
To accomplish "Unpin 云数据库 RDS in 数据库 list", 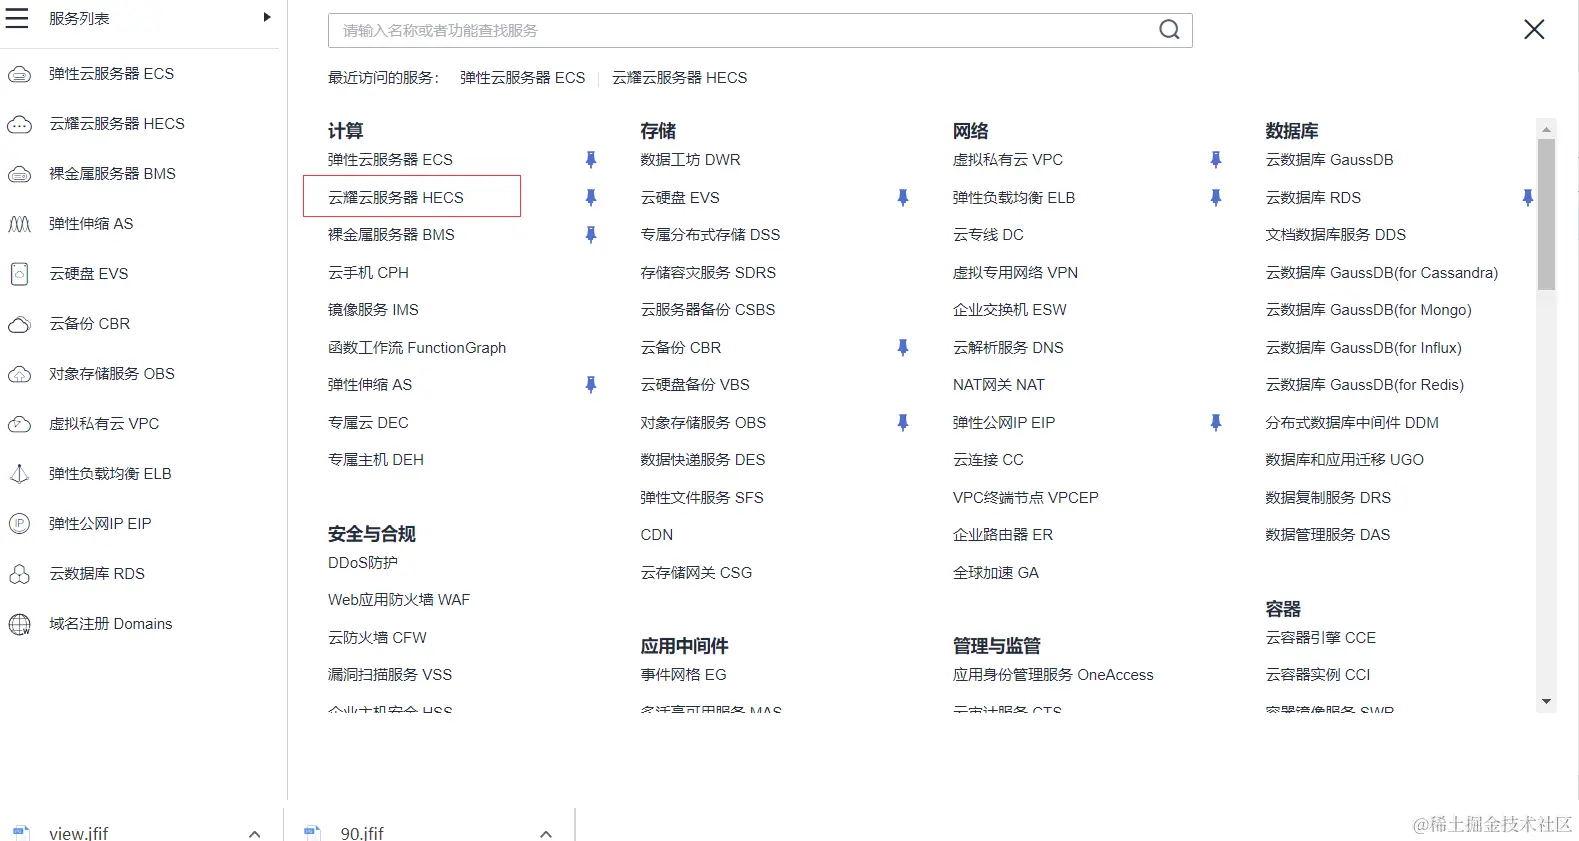I will [1528, 198].
